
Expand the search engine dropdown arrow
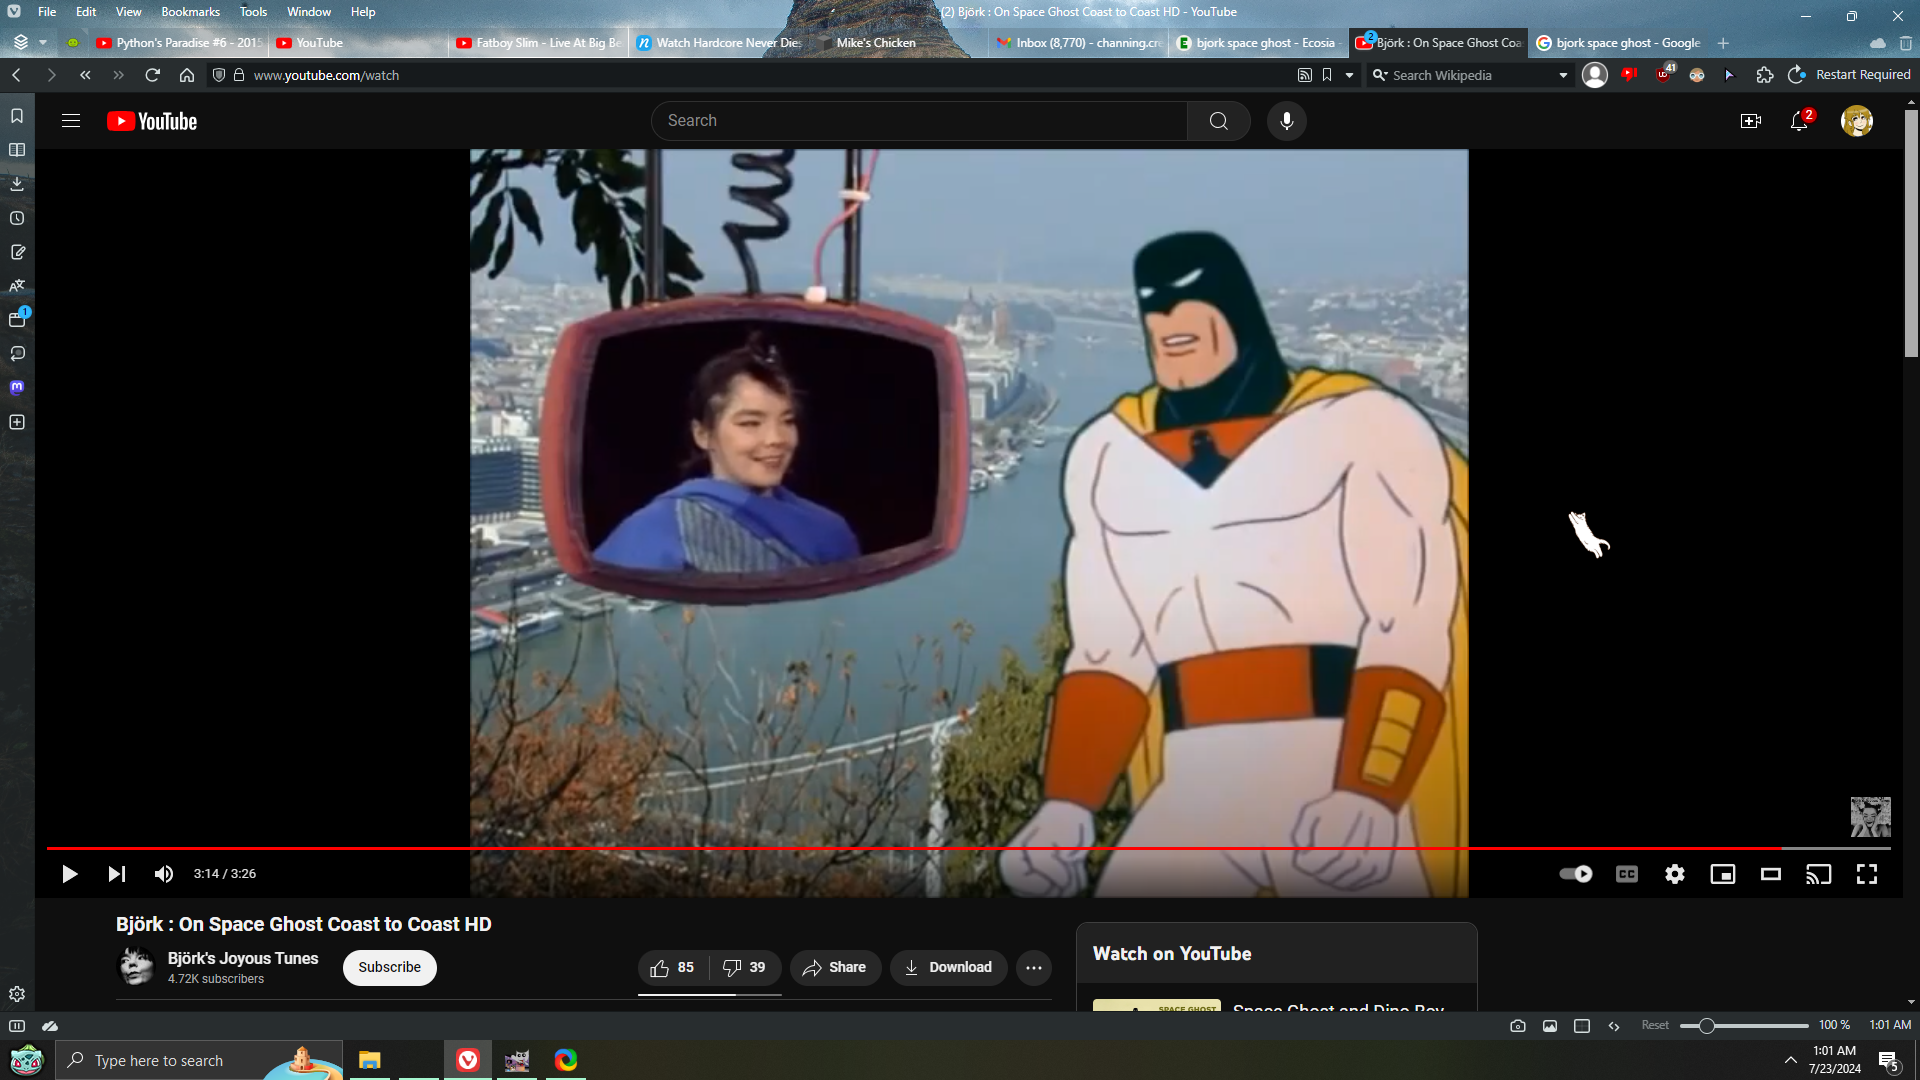click(1563, 75)
